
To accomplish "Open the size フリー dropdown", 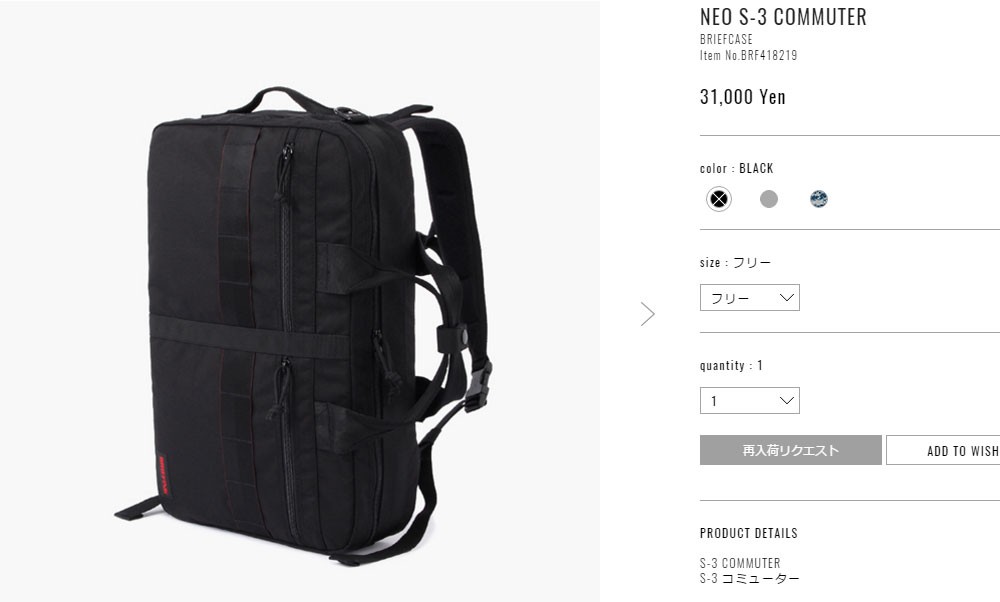I will coord(749,298).
